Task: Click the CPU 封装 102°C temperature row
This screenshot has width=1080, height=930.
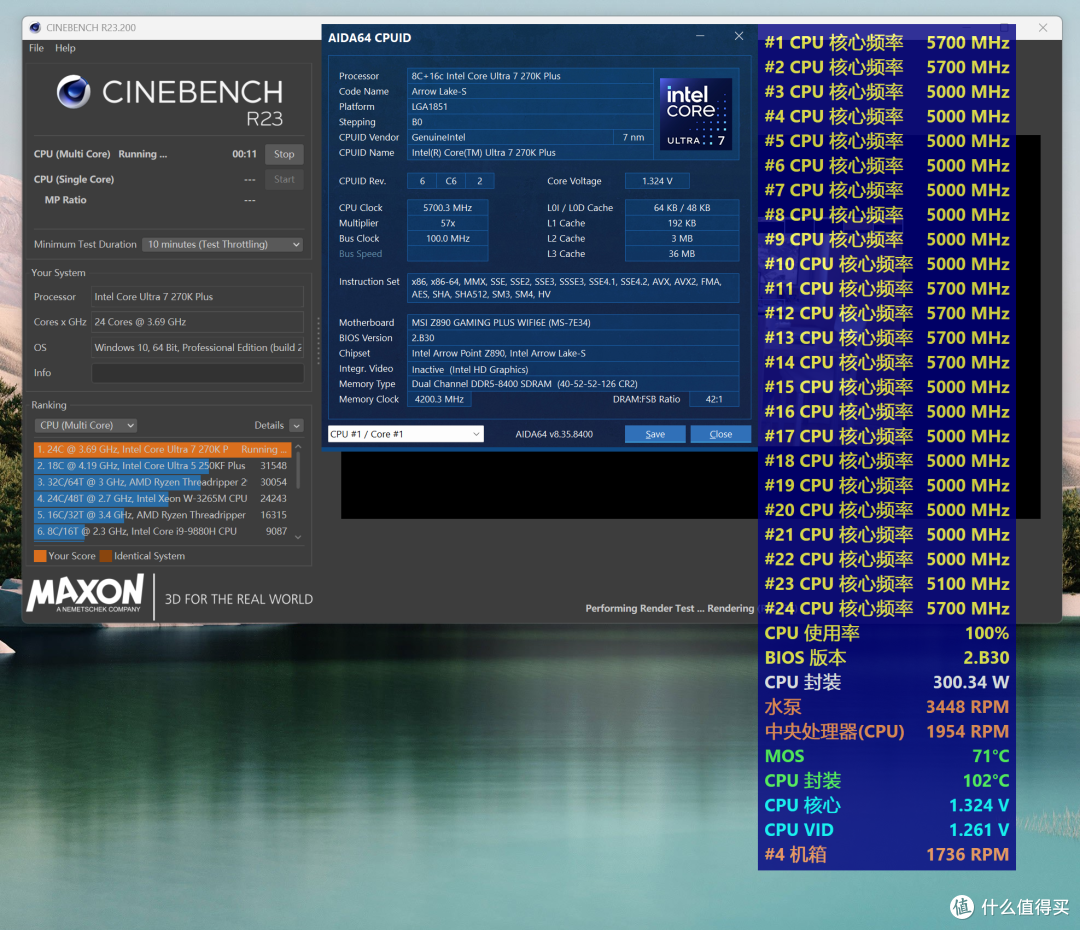Action: point(886,781)
